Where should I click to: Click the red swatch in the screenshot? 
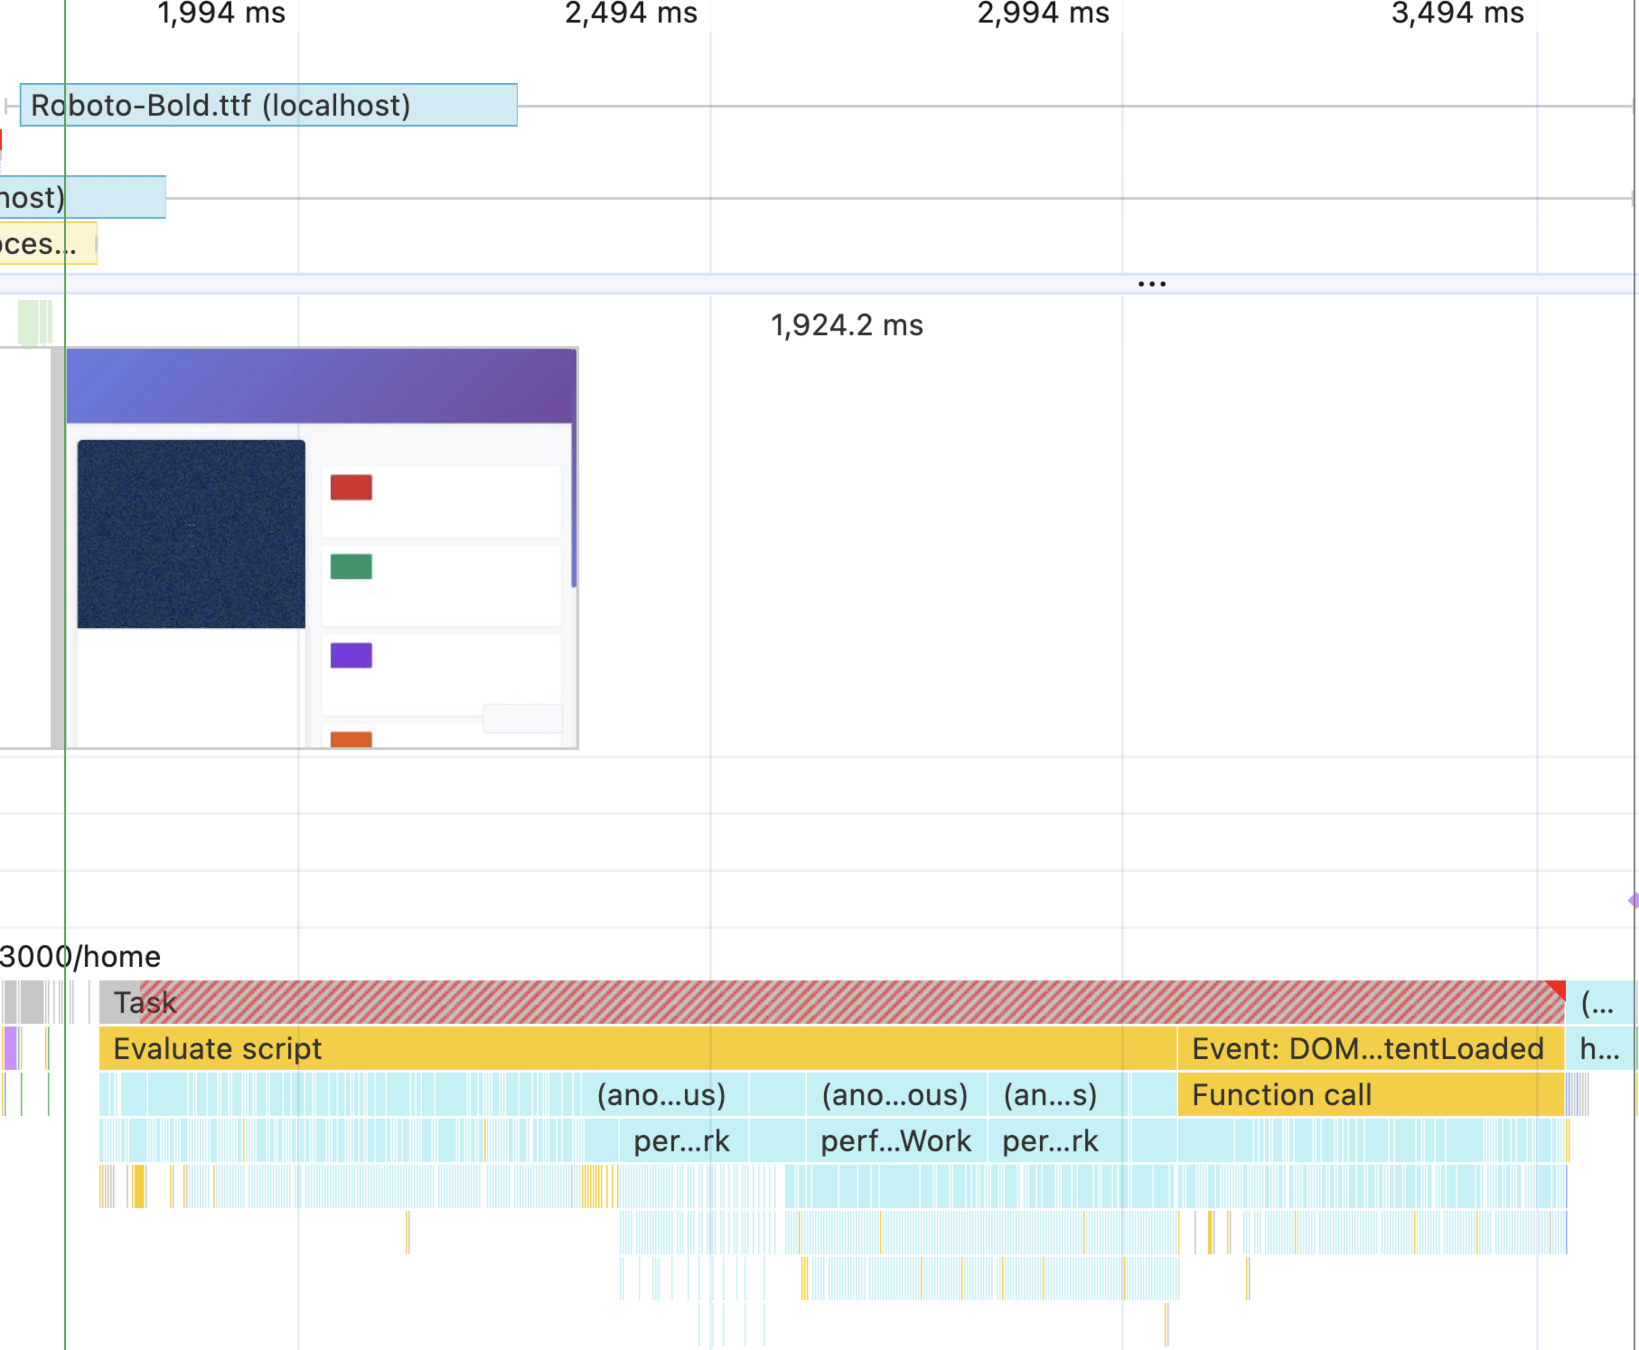[351, 487]
